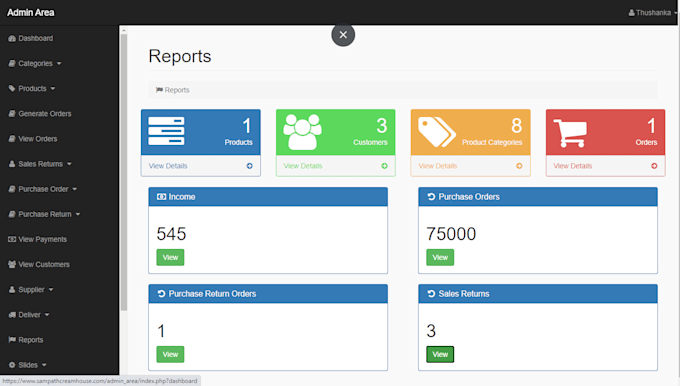Expand the Supplier sidebar dropdown
Viewport: 680px width, 386px height.
pos(51,290)
